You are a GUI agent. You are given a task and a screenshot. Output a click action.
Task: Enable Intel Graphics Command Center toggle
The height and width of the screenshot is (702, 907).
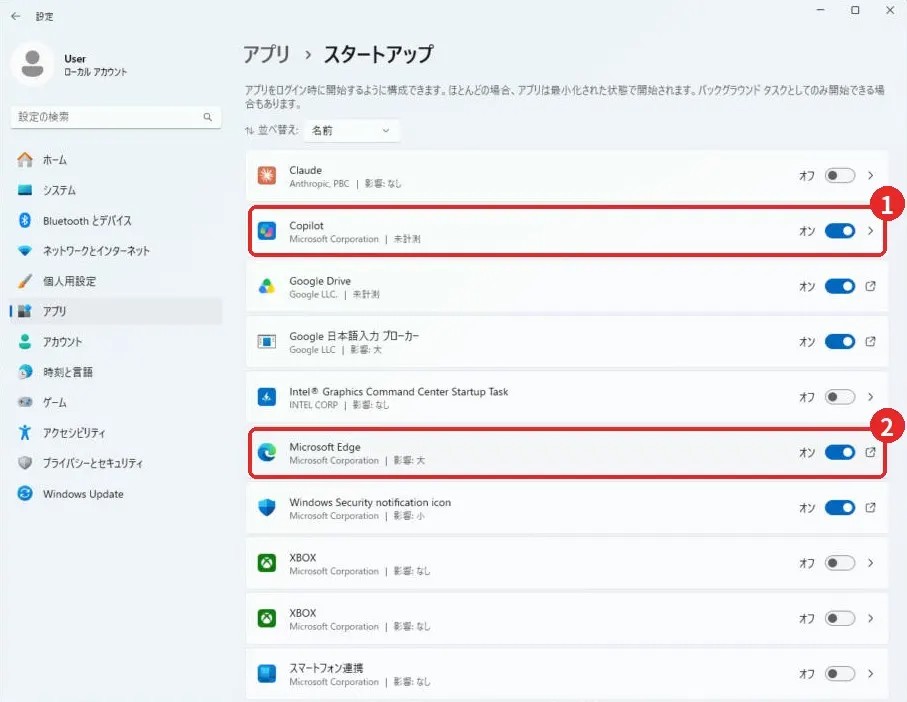point(840,397)
